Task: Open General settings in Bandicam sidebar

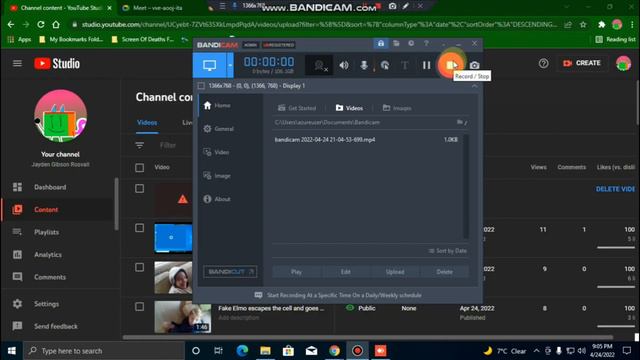Action: (x=219, y=129)
